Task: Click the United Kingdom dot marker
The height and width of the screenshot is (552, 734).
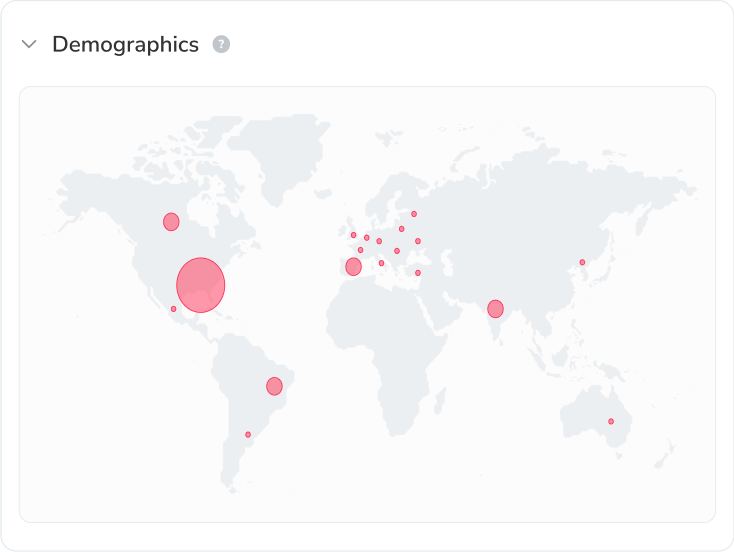Action: point(353,235)
